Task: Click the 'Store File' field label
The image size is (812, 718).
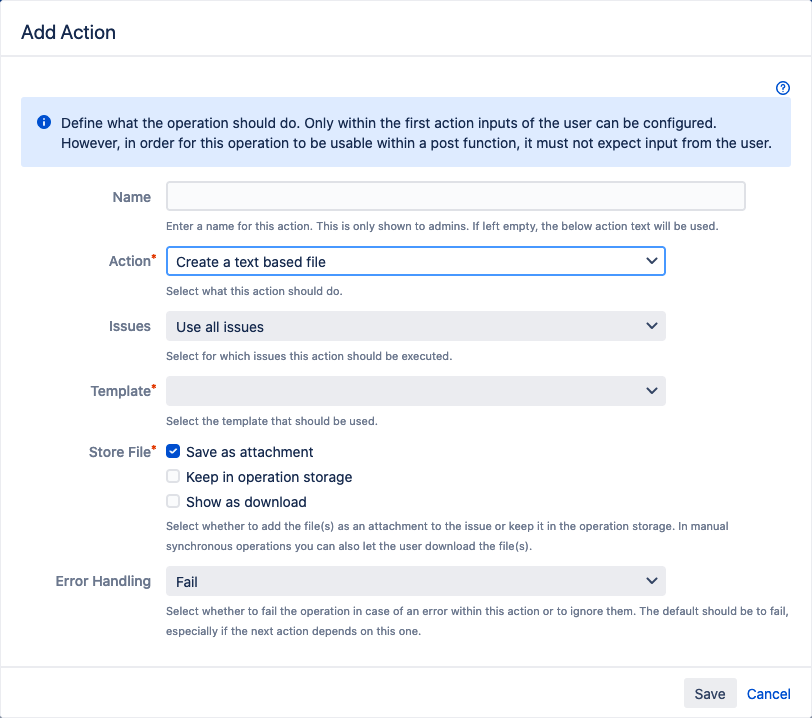Action: pos(119,452)
